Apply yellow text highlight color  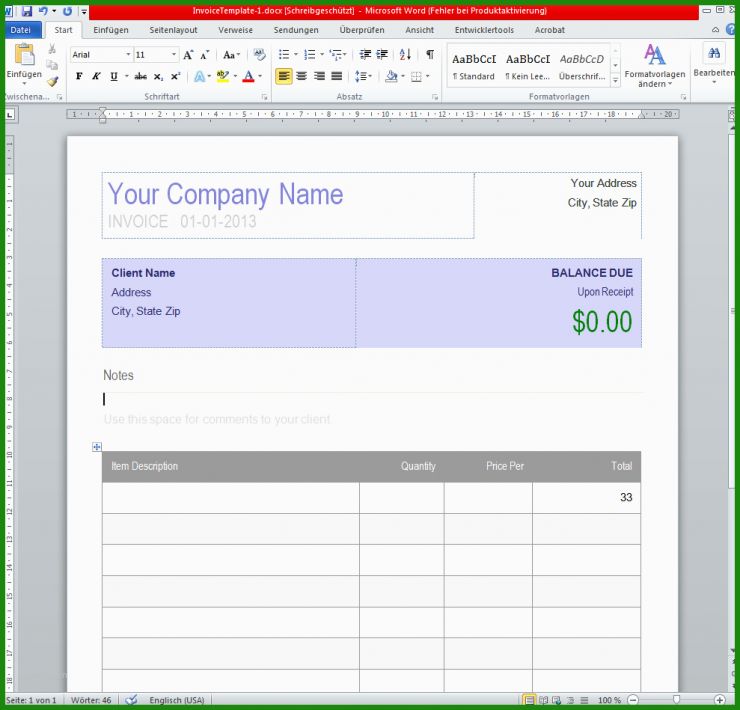[x=222, y=76]
